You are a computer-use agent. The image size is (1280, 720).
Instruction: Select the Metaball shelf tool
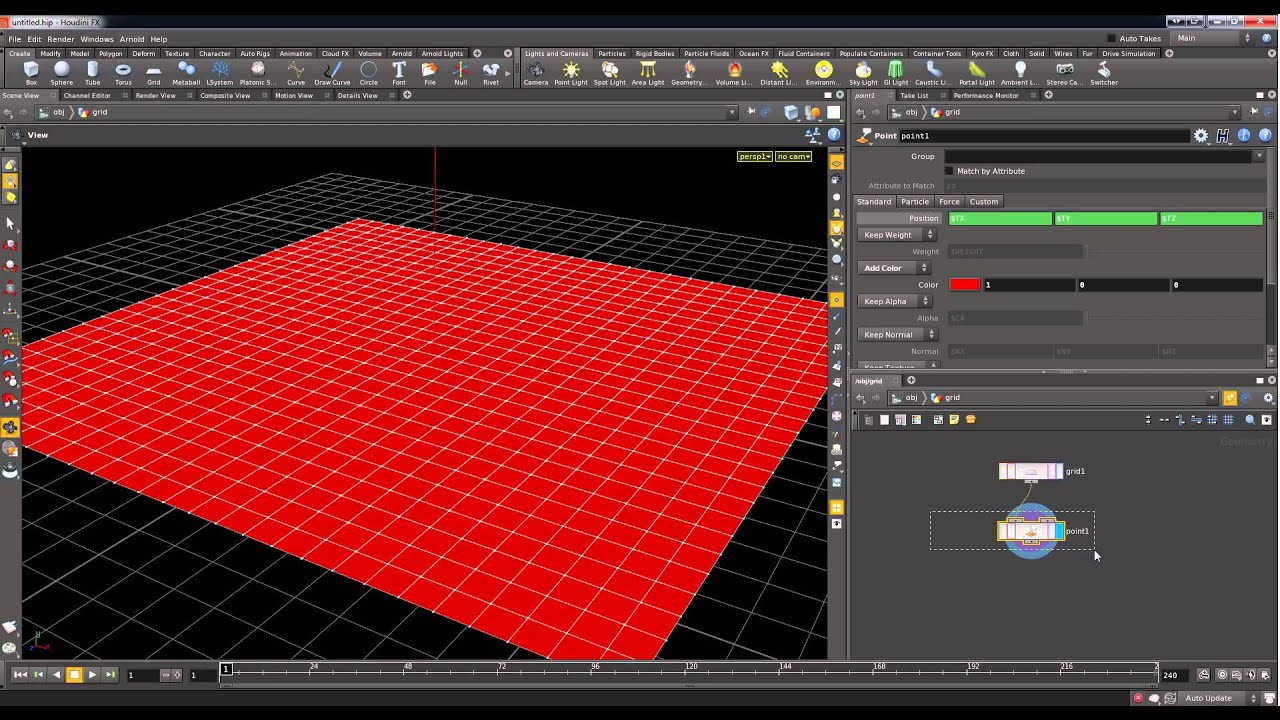(x=186, y=73)
